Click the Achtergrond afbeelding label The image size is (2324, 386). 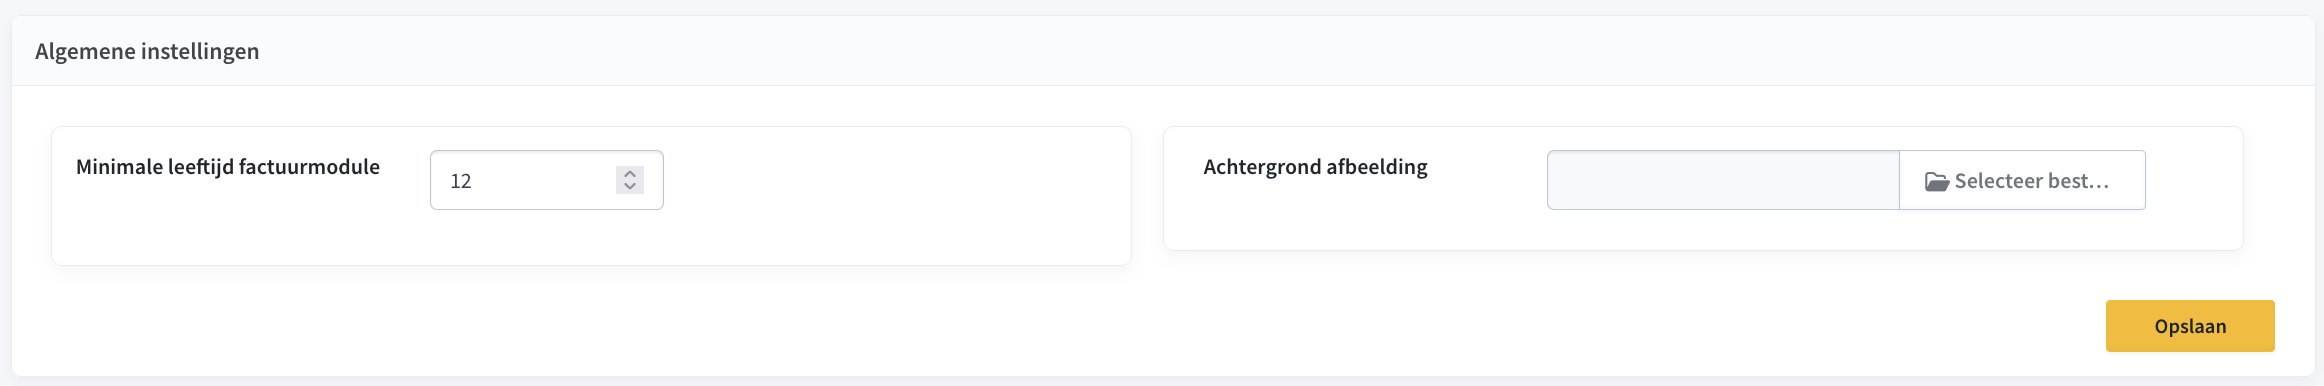[x=1315, y=167]
